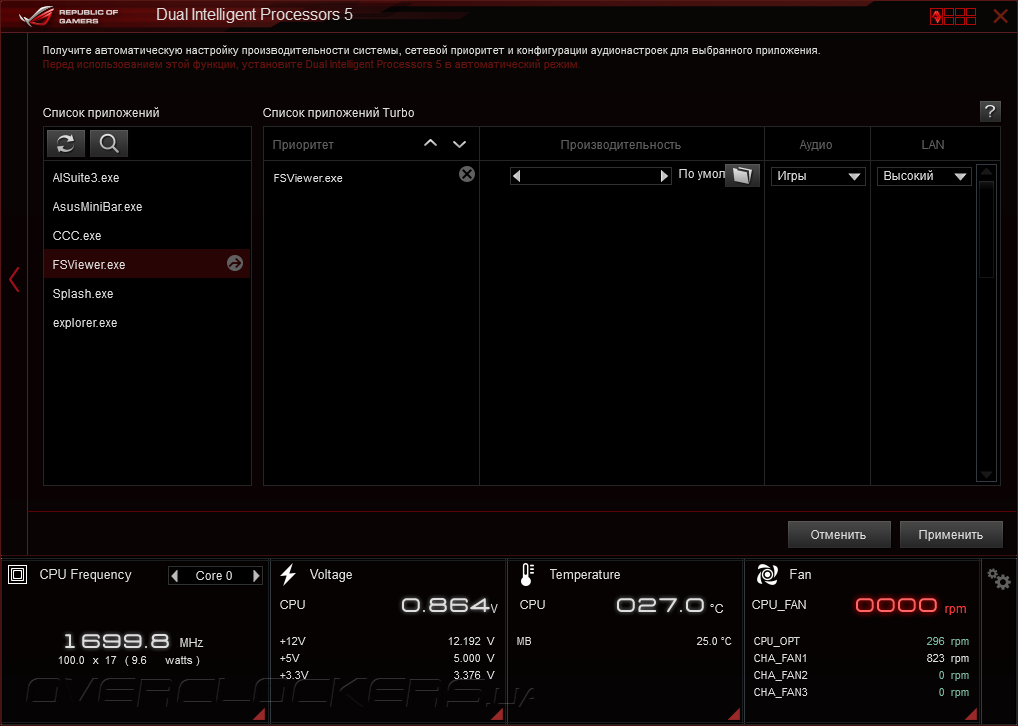Click the ROG Republic of Gamers logo
1018x726 pixels.
click(69, 16)
